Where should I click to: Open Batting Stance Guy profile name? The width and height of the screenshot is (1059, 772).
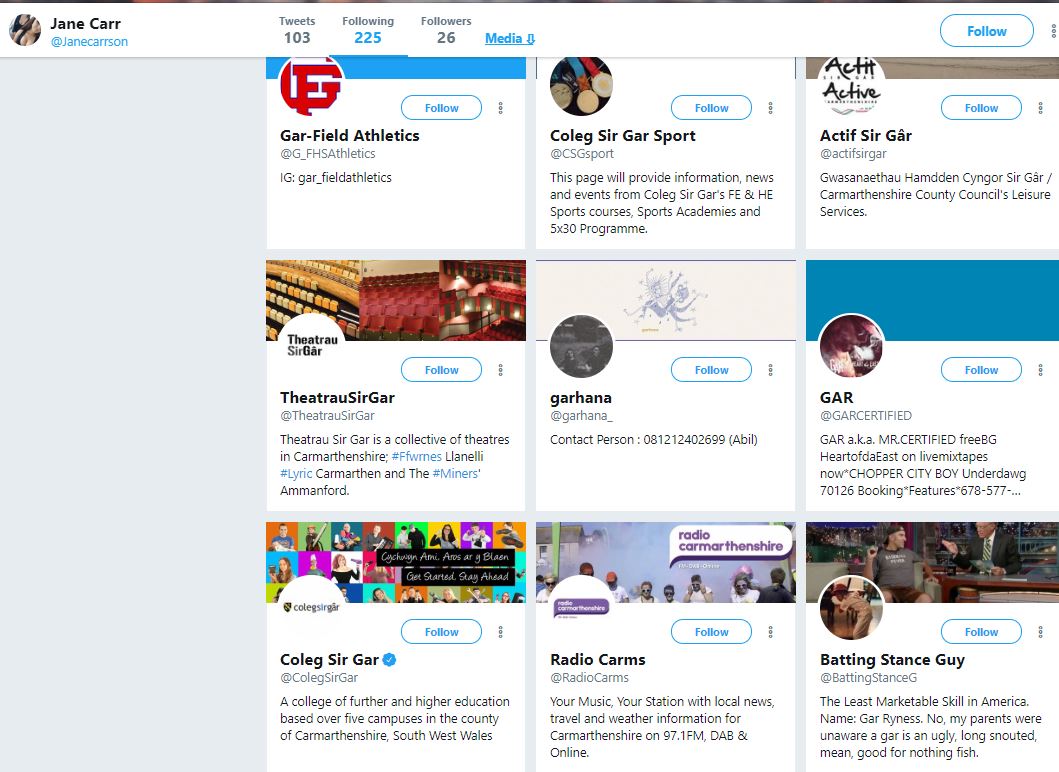pos(892,660)
